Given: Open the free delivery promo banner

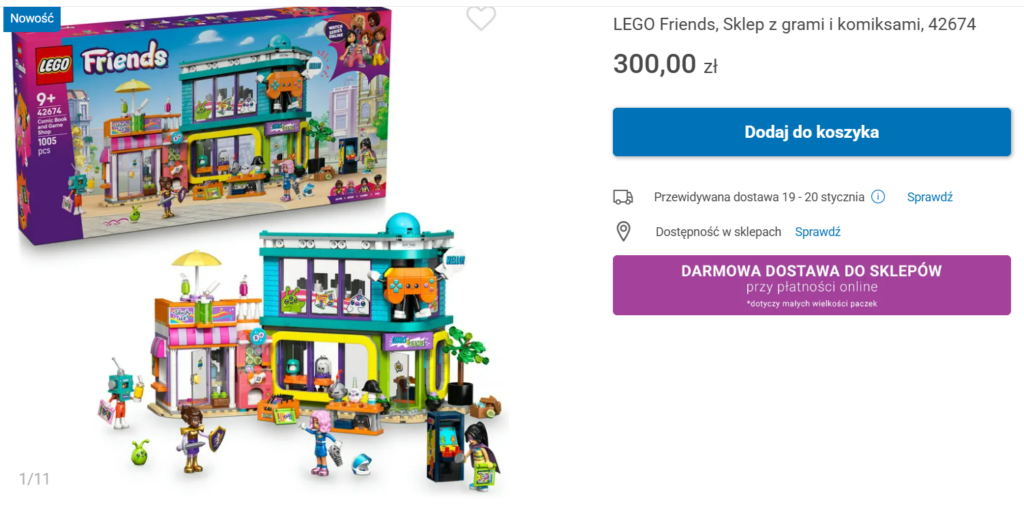Looking at the screenshot, I should point(812,285).
